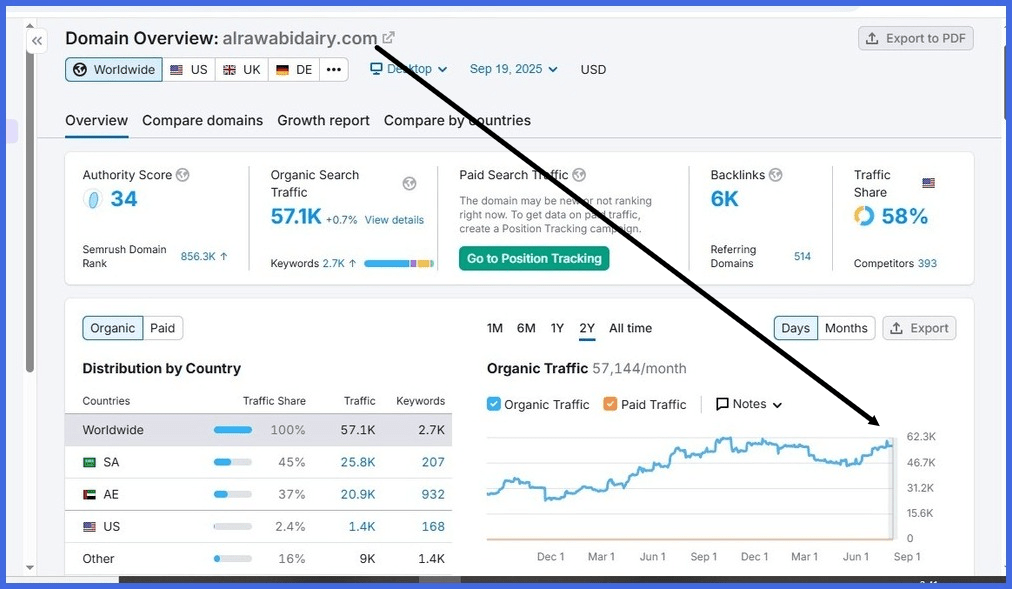1012x589 pixels.
Task: Click vertical scrollbar down arrow
Action: (30, 568)
